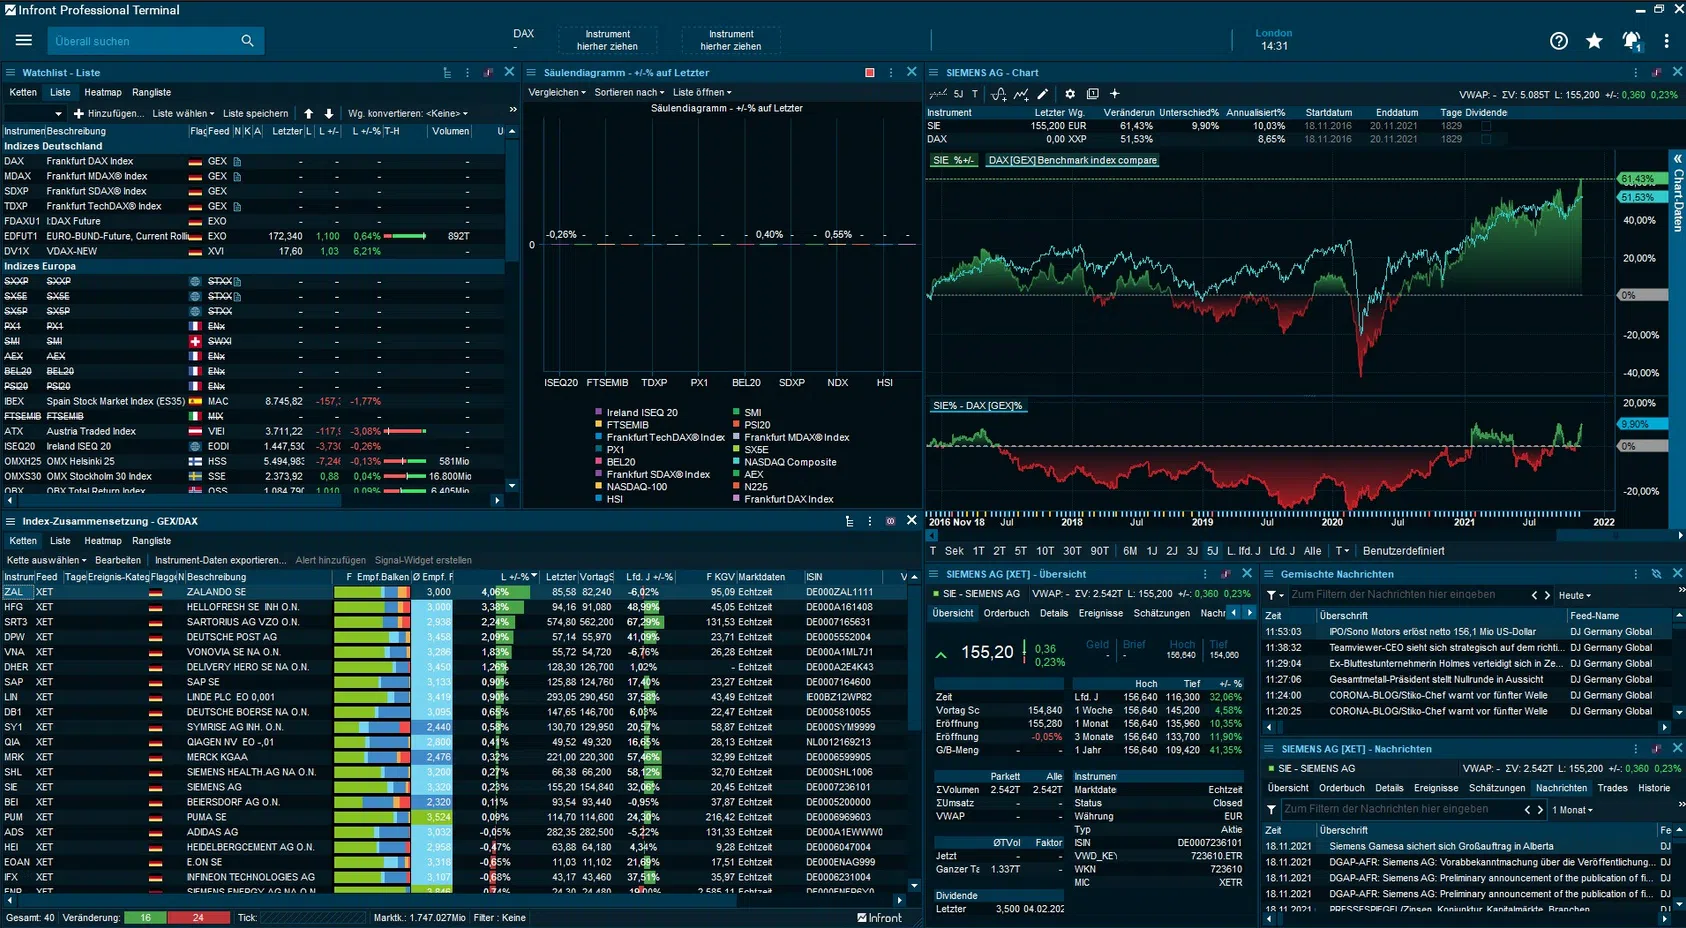Click Benutzerdefiniert time range button
Viewport: 1686px width, 928px height.
(x=1403, y=551)
